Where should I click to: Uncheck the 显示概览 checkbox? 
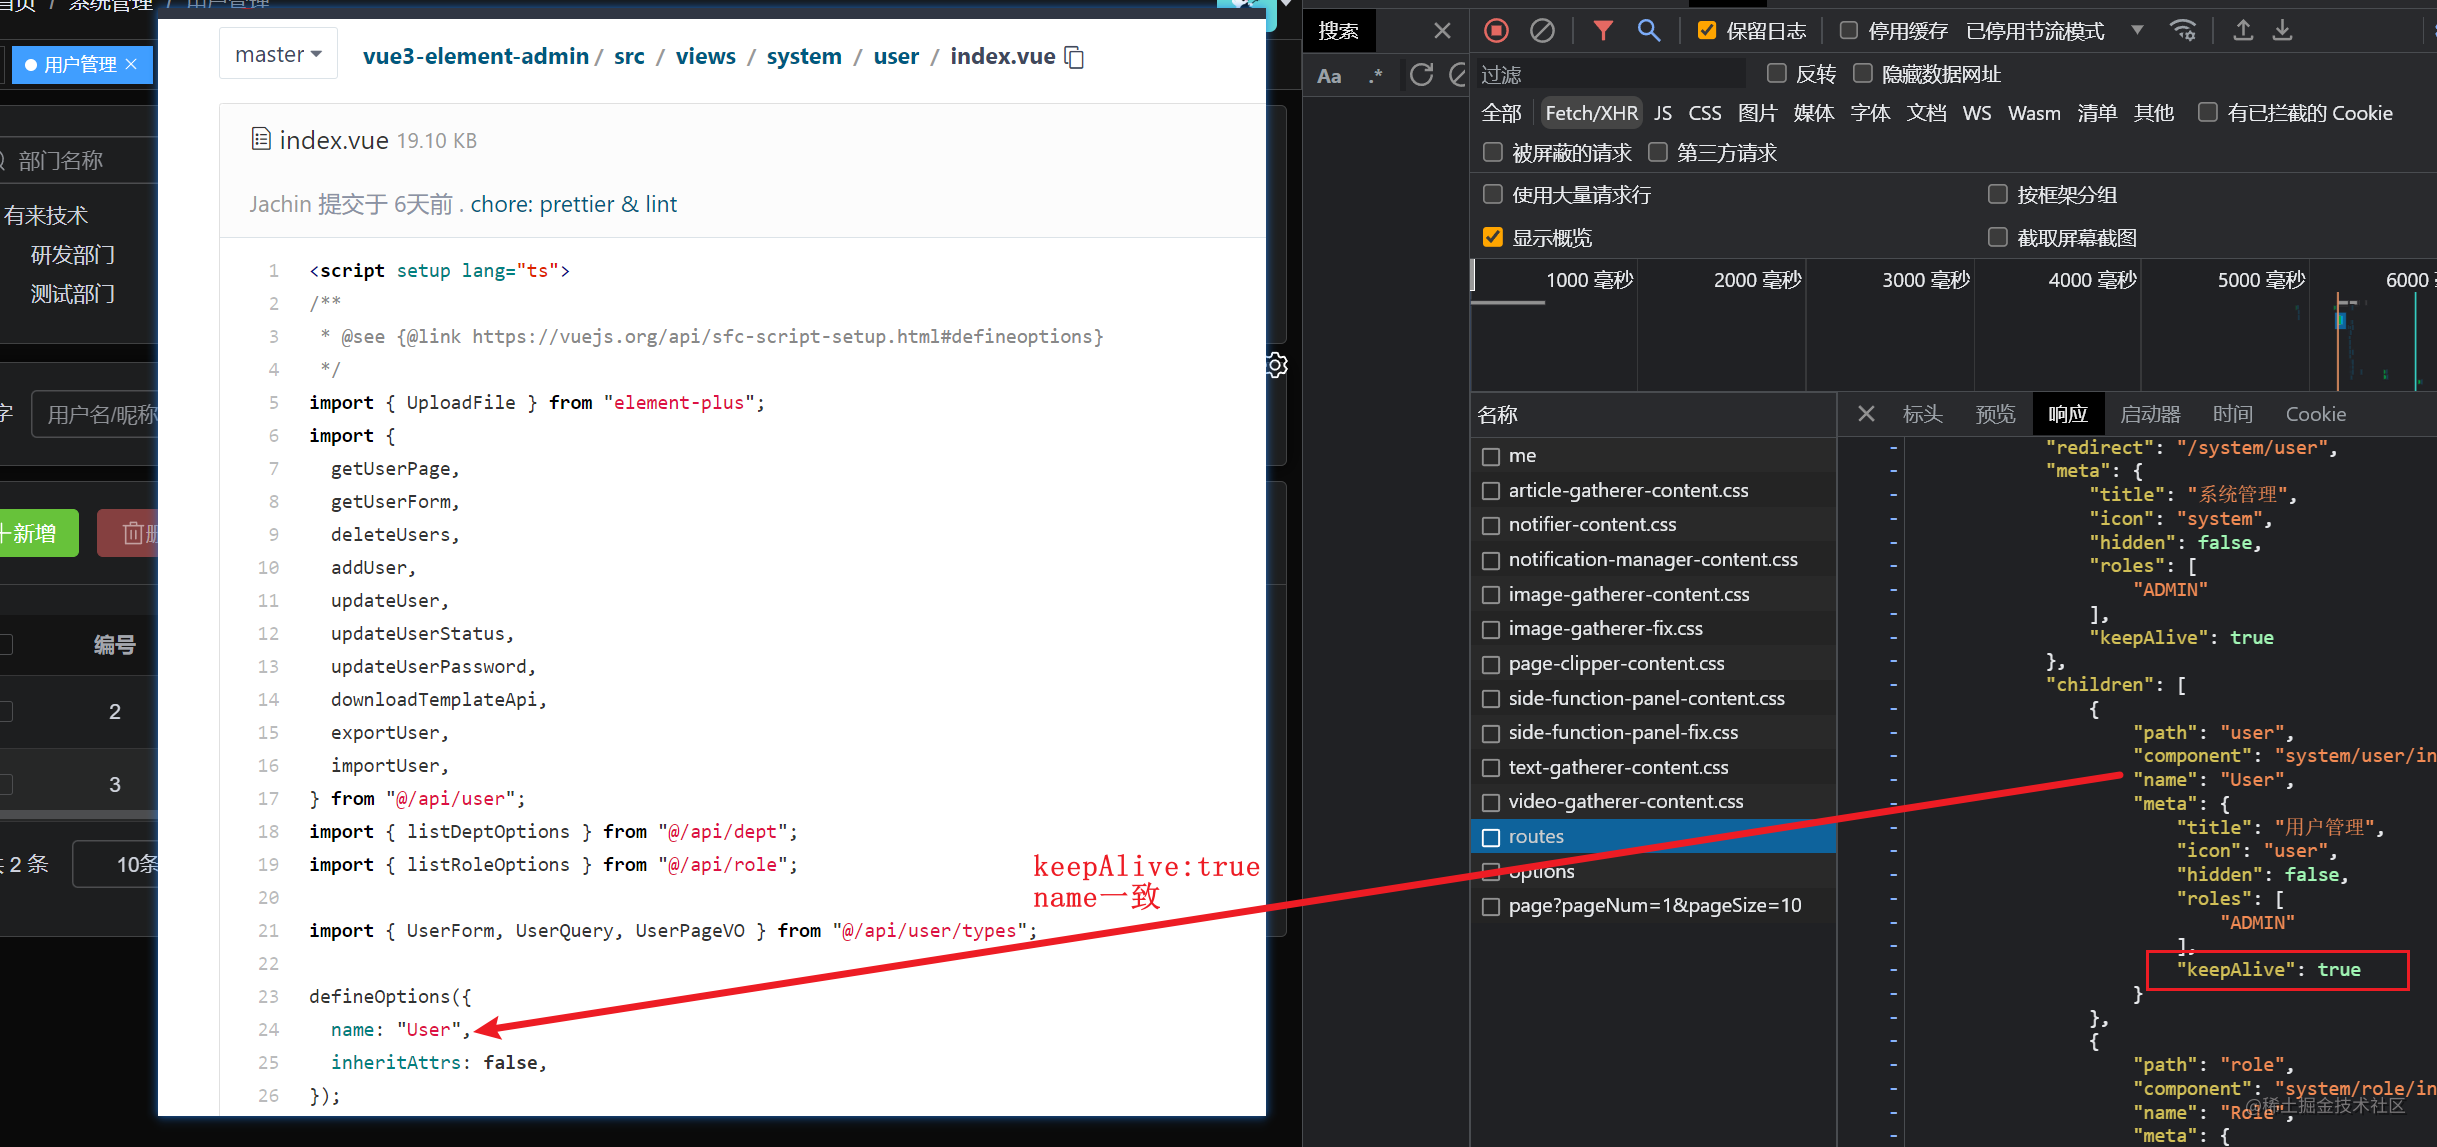tap(1493, 238)
